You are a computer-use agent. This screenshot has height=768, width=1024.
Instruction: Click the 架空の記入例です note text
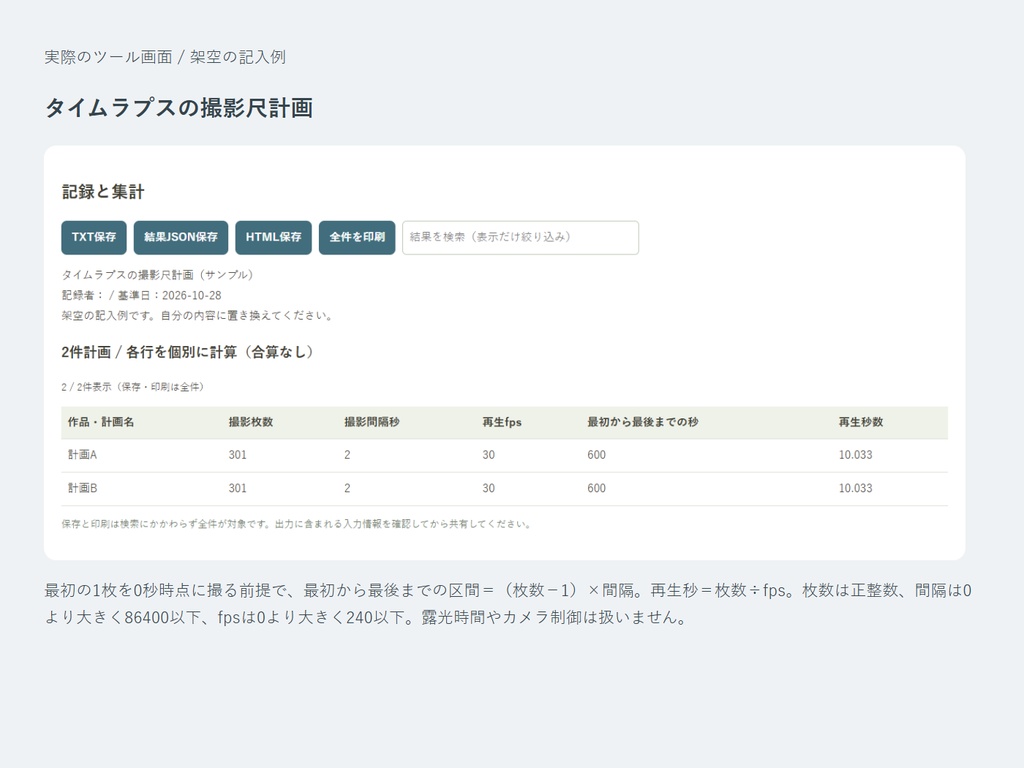(199, 315)
